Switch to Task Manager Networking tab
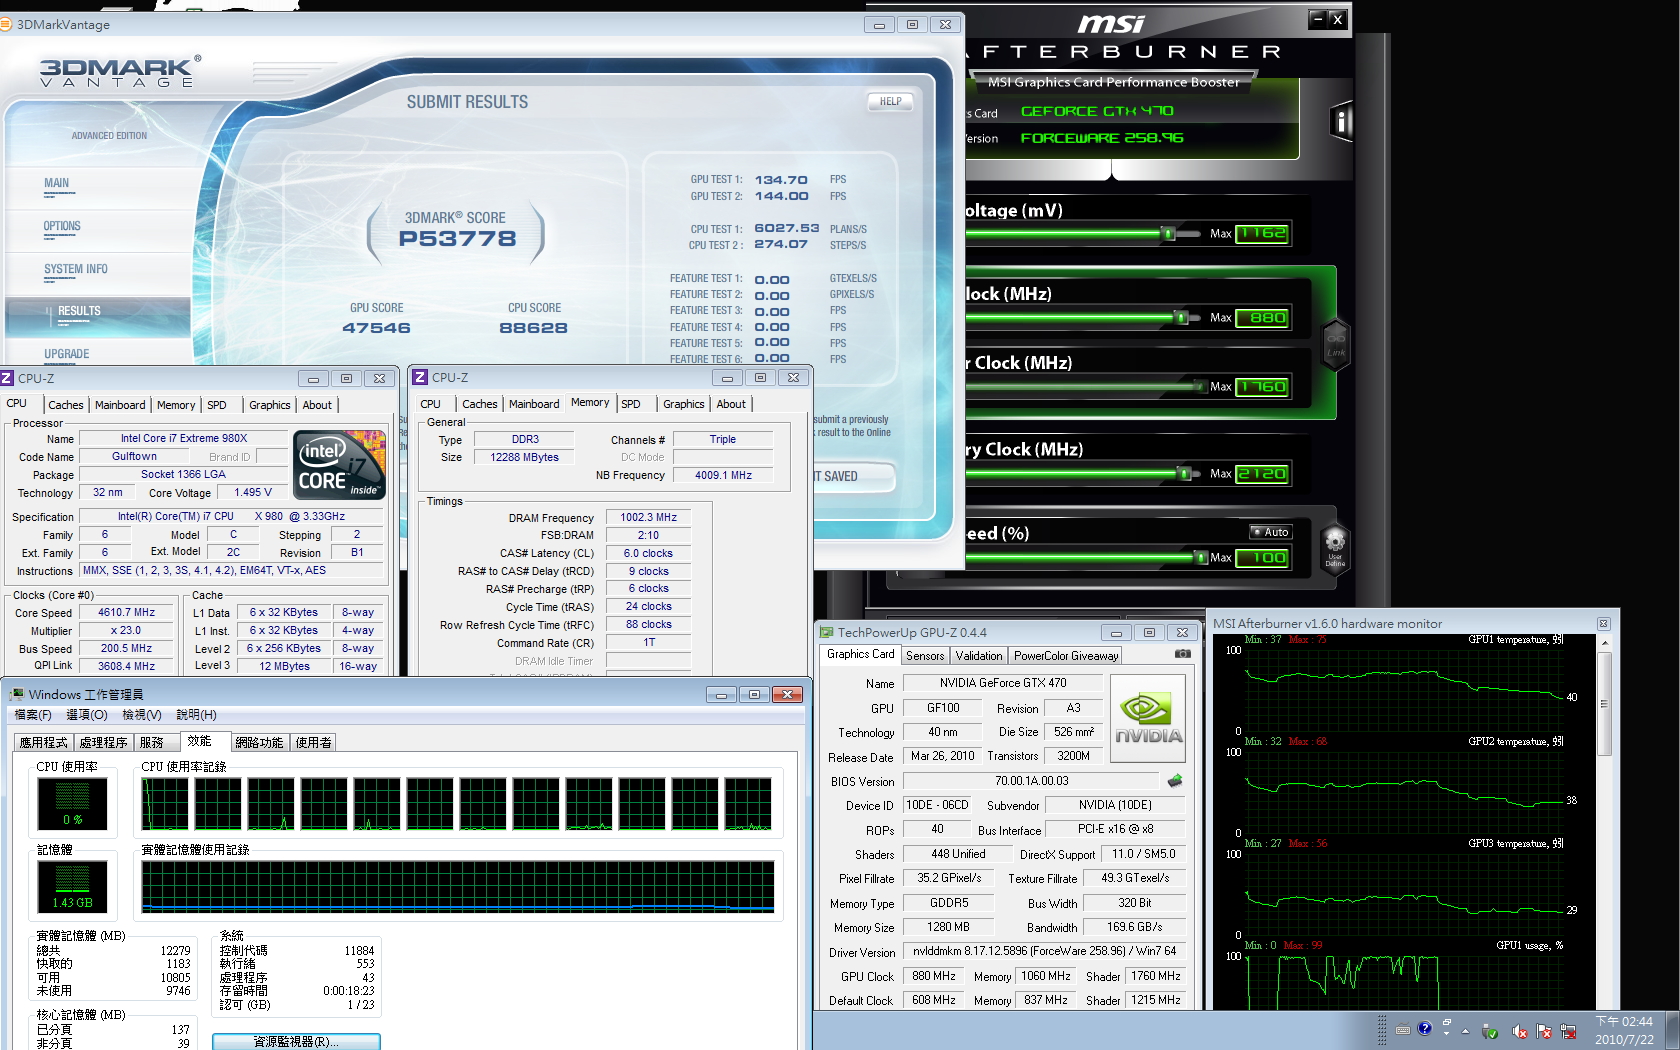 [260, 742]
